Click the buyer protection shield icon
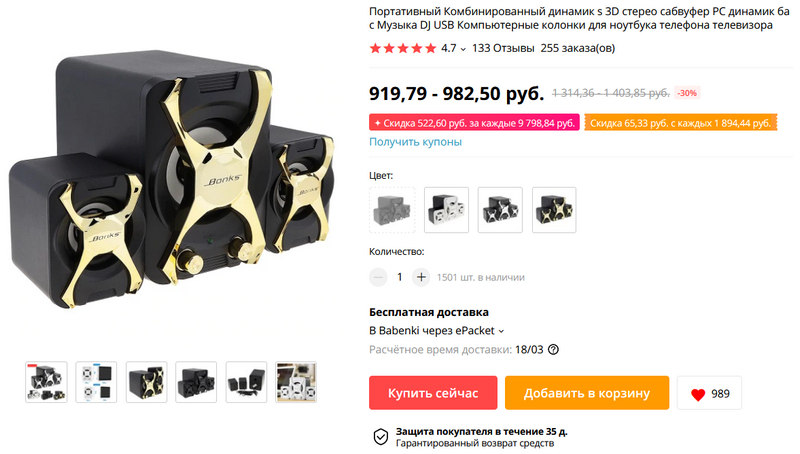The height and width of the screenshot is (454, 800). click(381, 437)
